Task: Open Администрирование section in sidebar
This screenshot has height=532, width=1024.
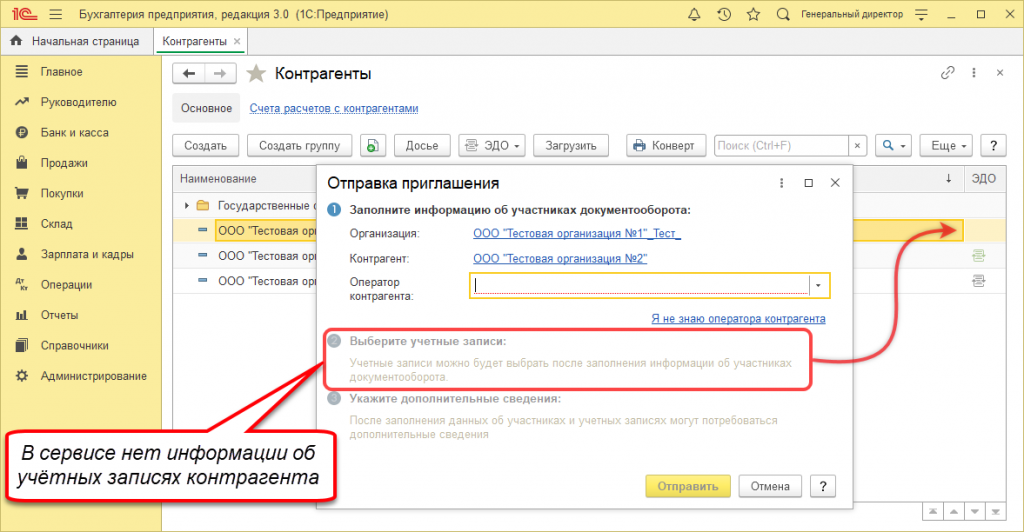Action: pyautogui.click(x=93, y=376)
